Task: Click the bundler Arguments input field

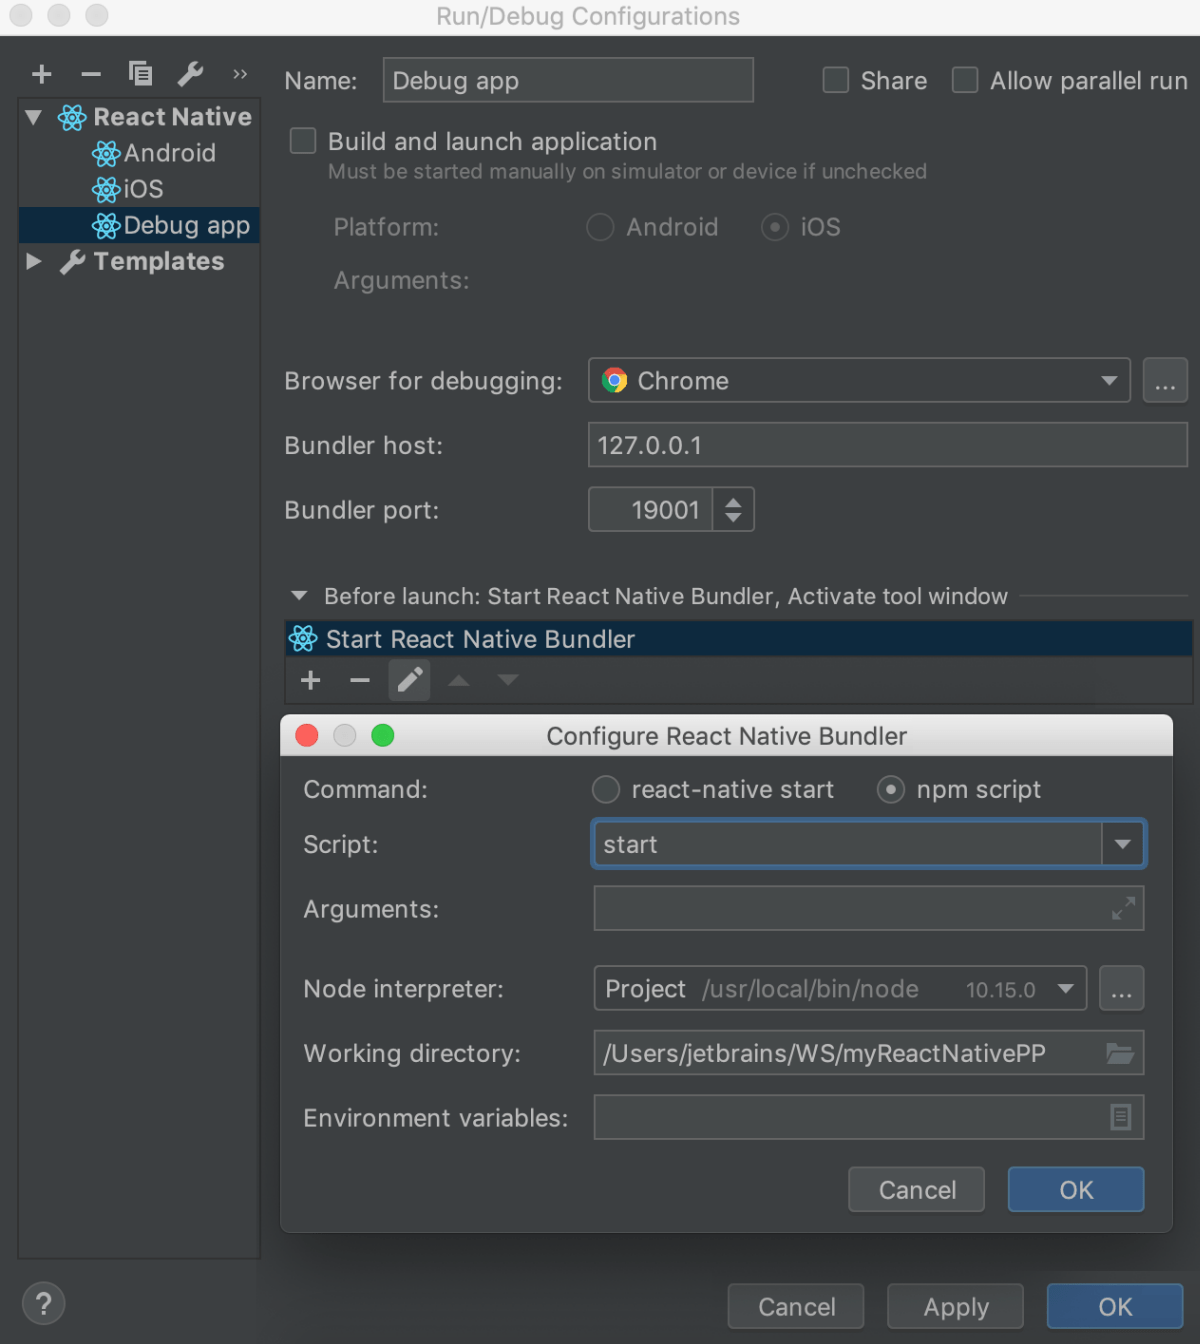Action: coord(869,909)
